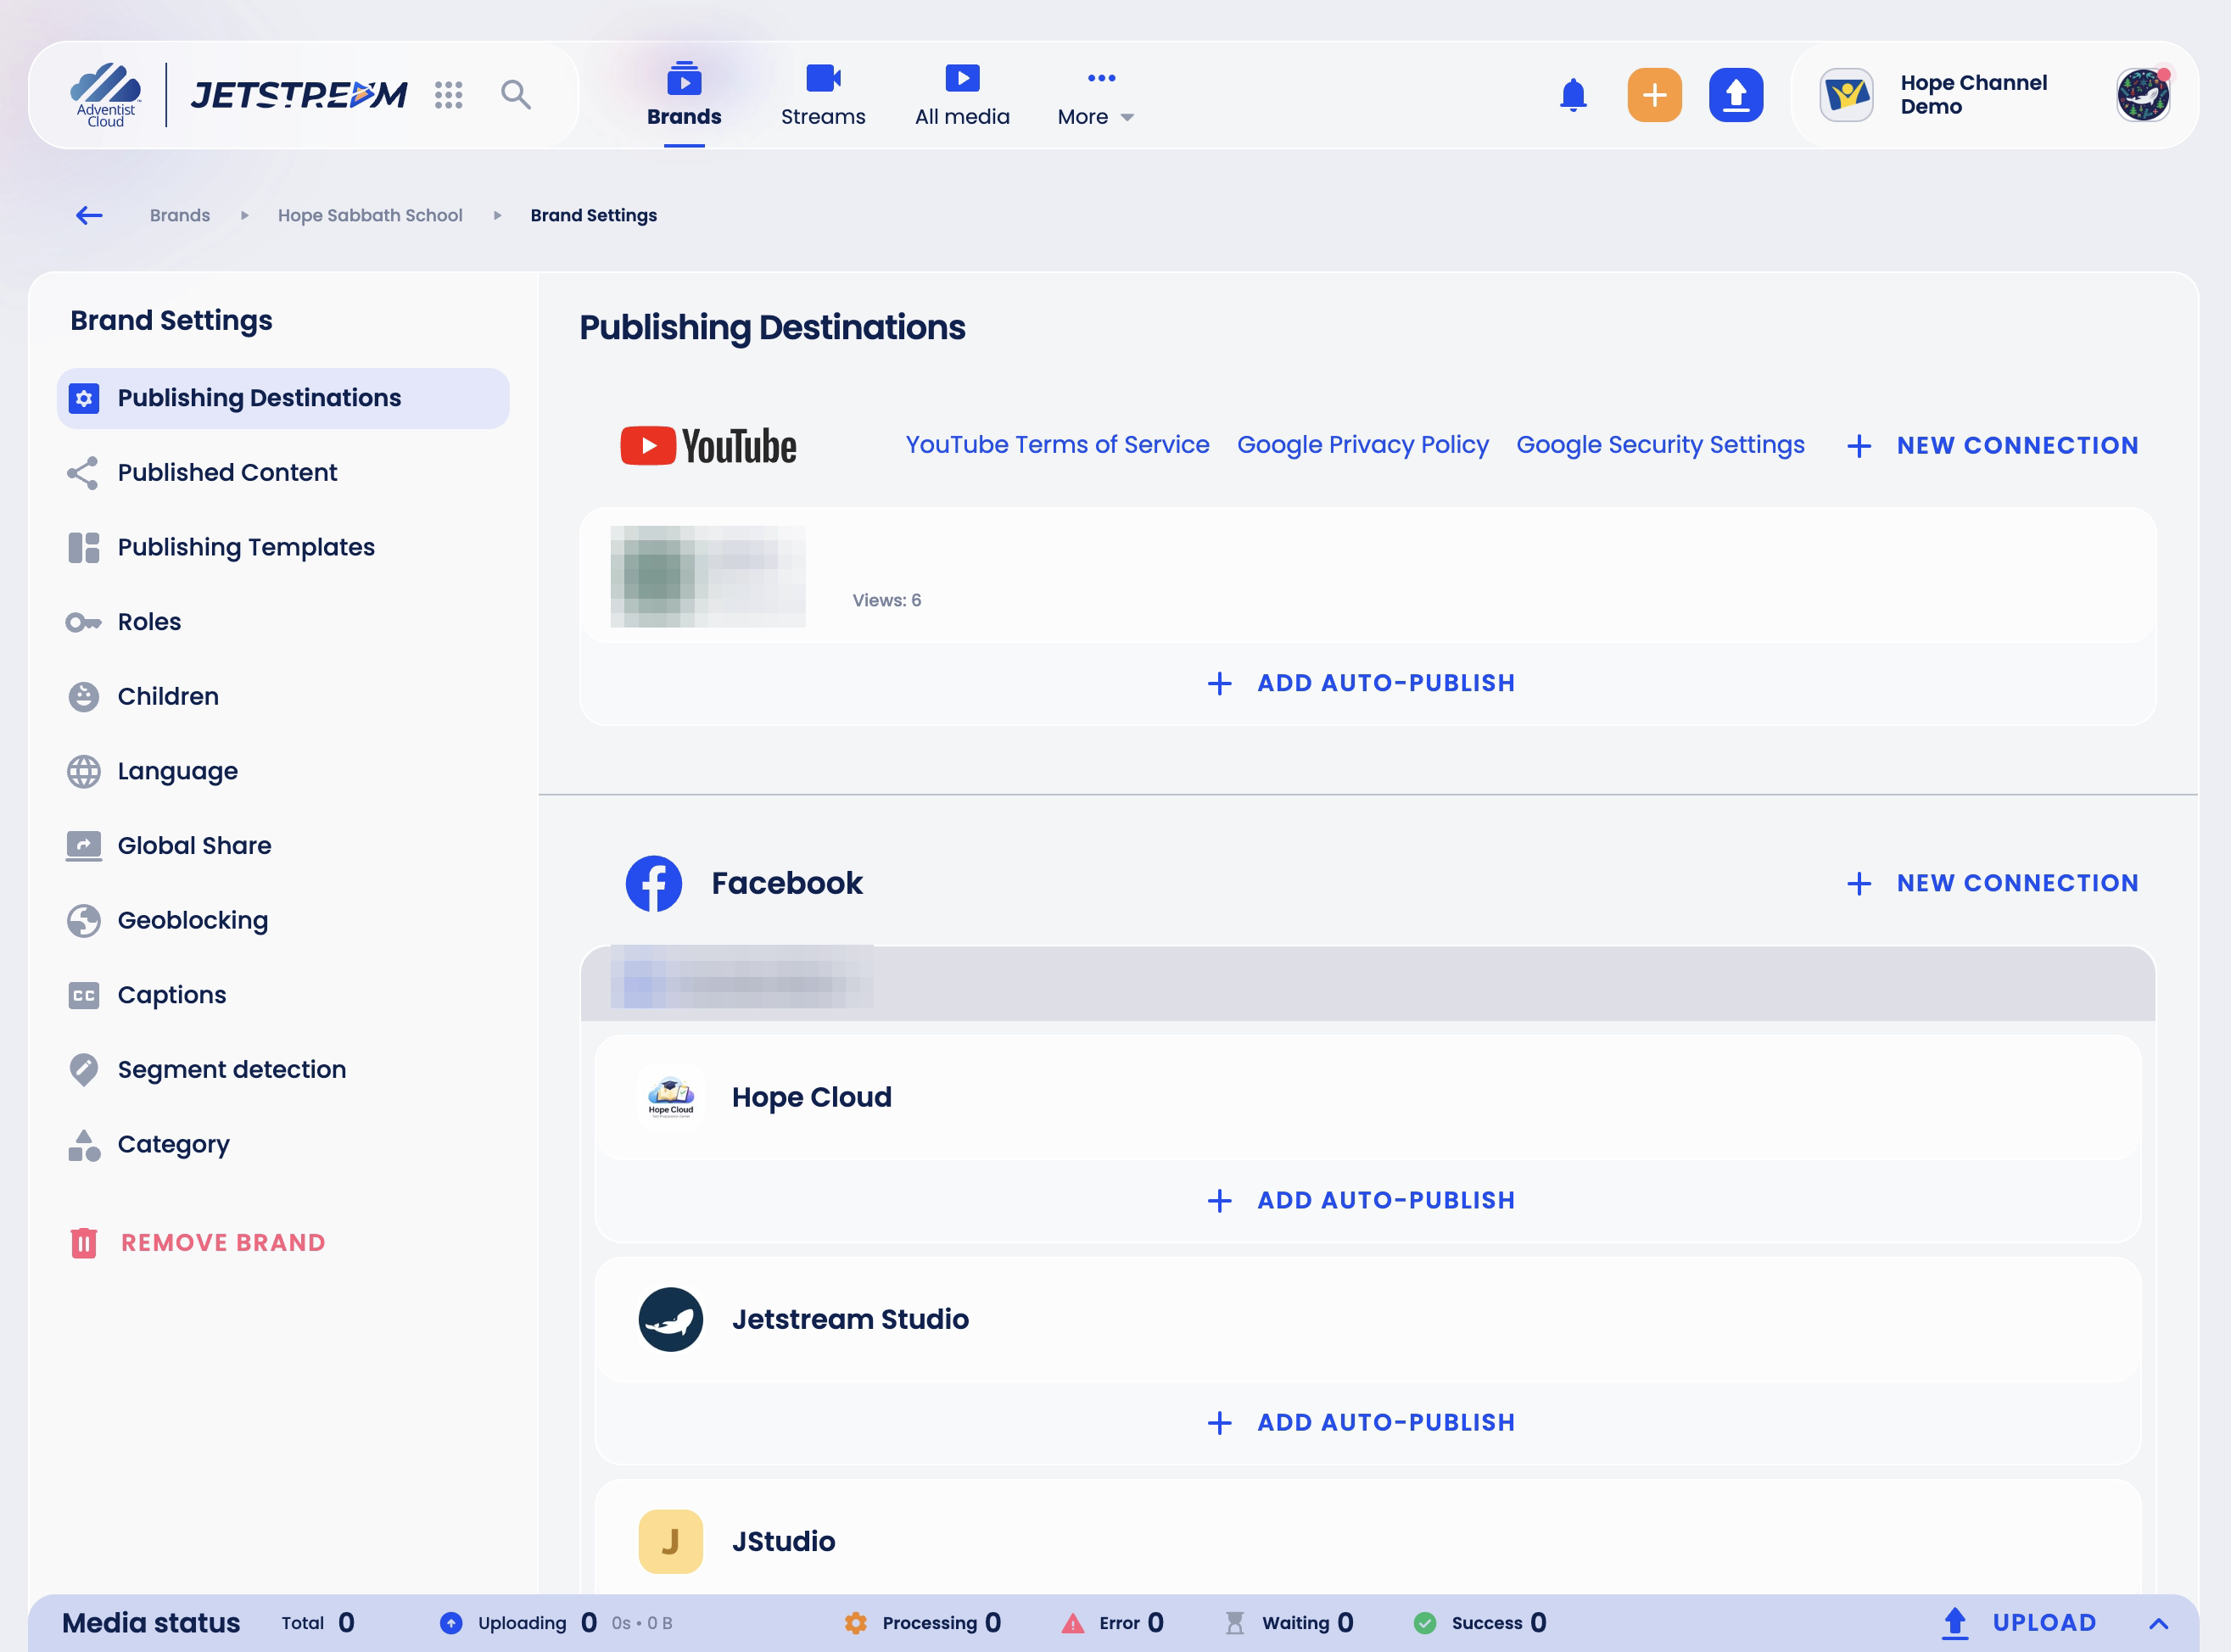Click the Uploading status icon
The width and height of the screenshot is (2231, 1652).
[451, 1623]
